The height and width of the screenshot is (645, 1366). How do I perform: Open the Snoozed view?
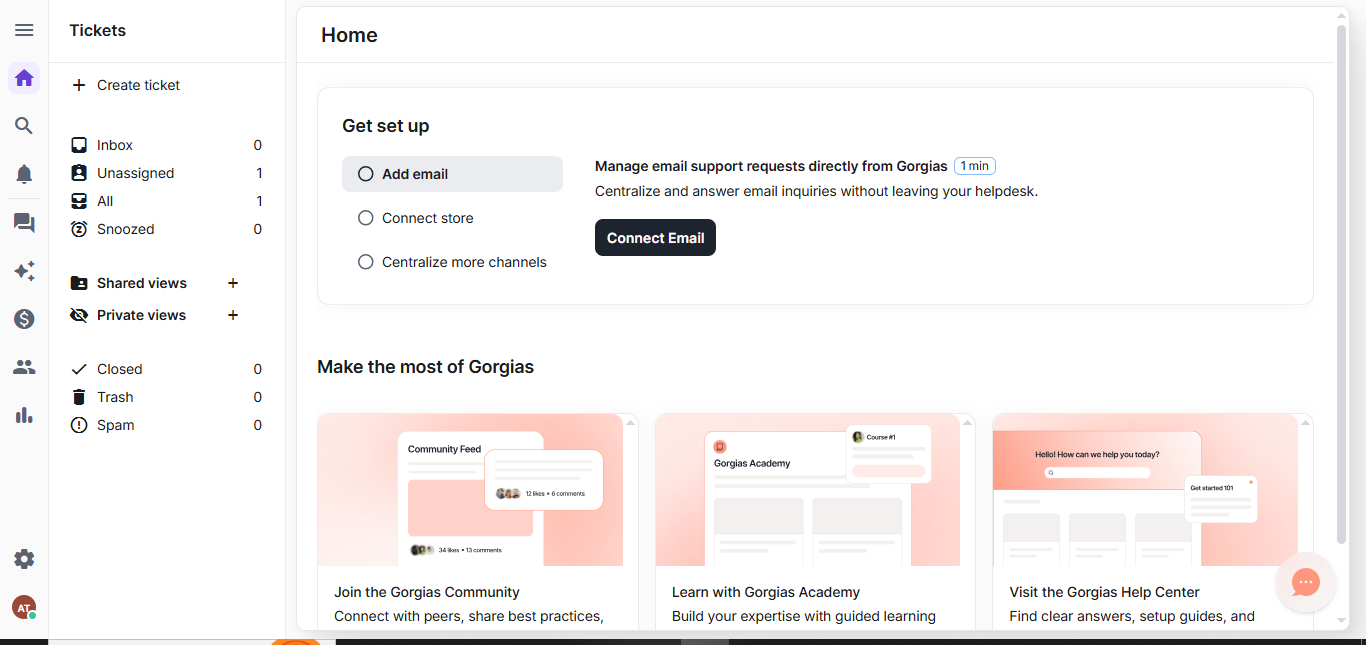tap(167, 229)
